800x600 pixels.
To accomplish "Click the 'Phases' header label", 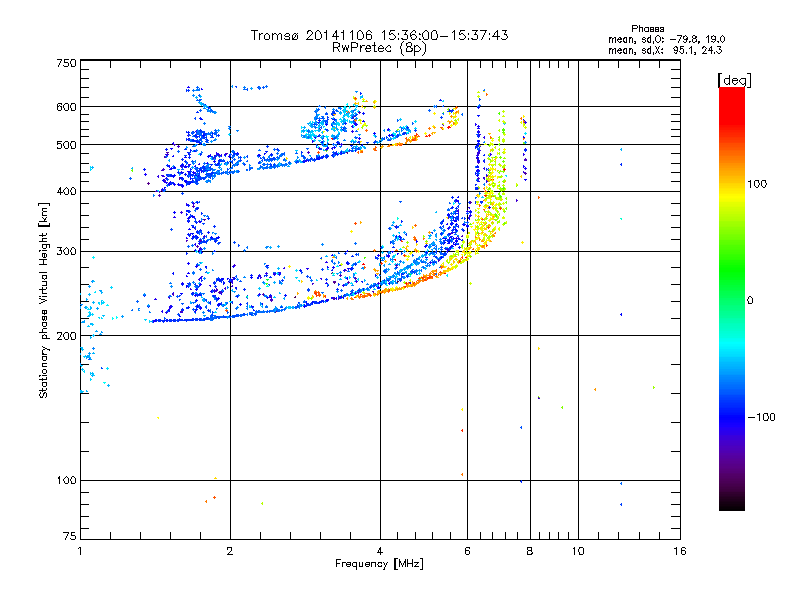I will (647, 29).
